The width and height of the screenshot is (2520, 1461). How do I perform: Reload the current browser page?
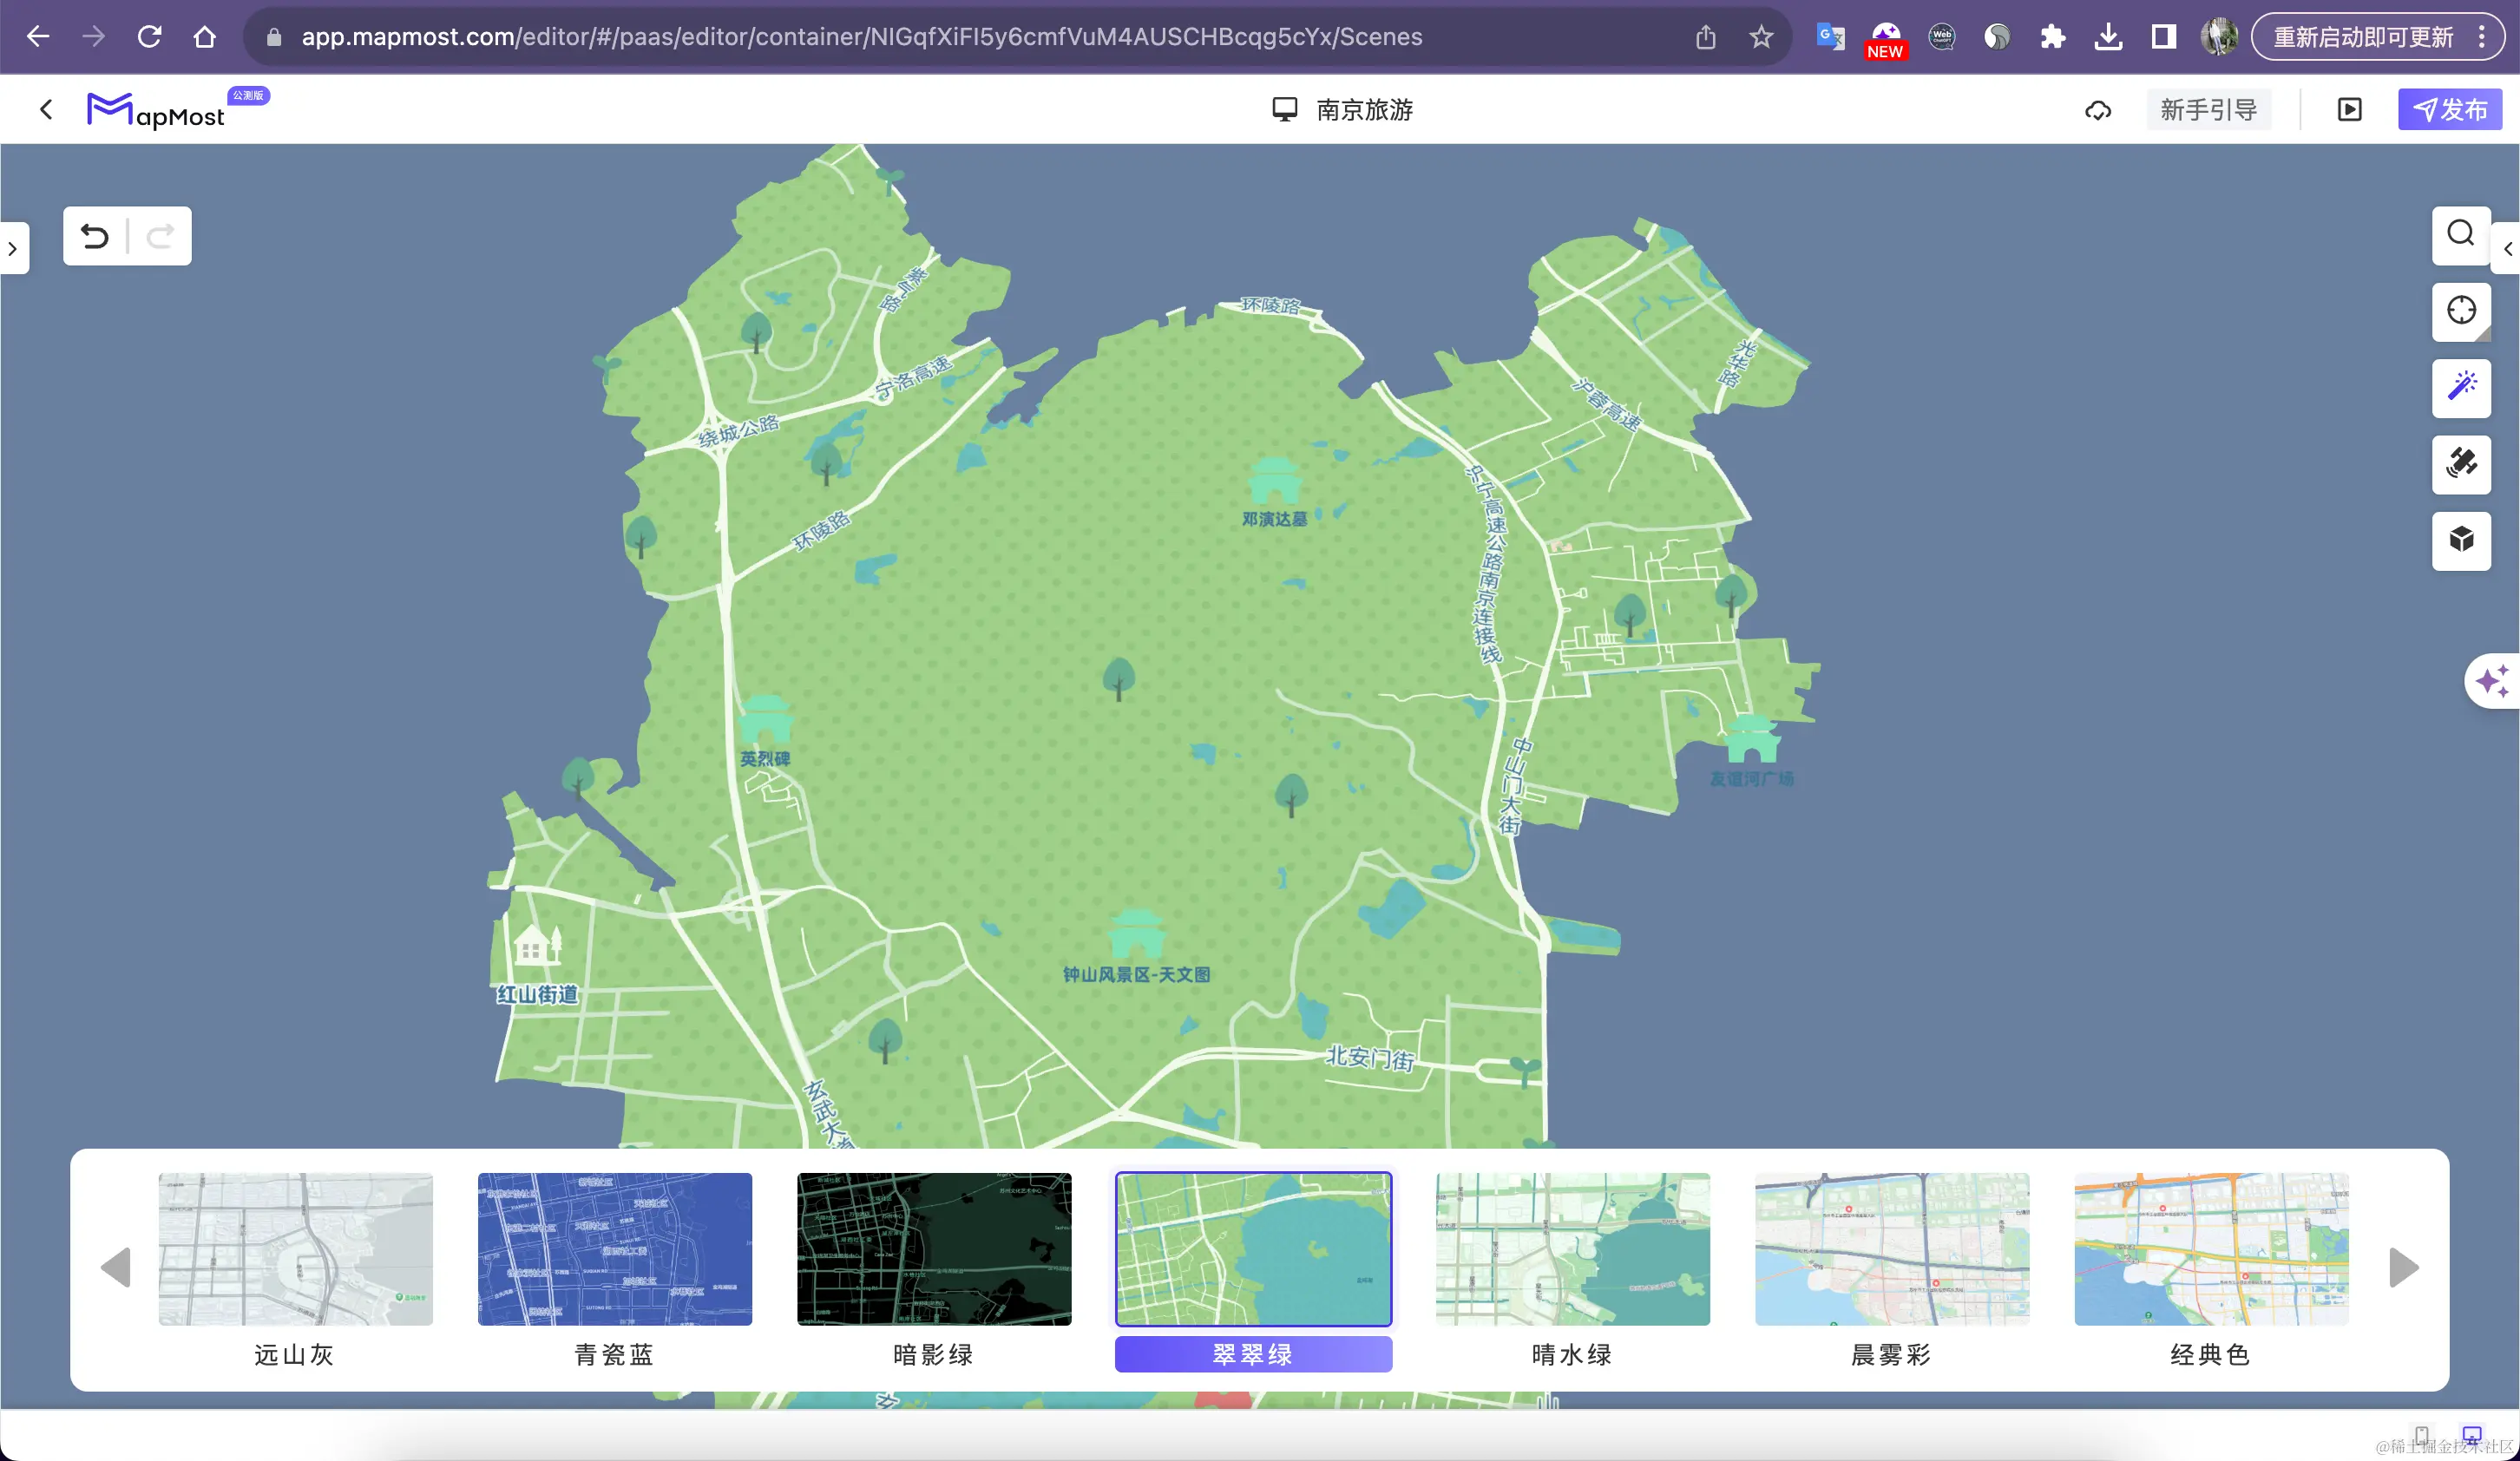tap(149, 37)
